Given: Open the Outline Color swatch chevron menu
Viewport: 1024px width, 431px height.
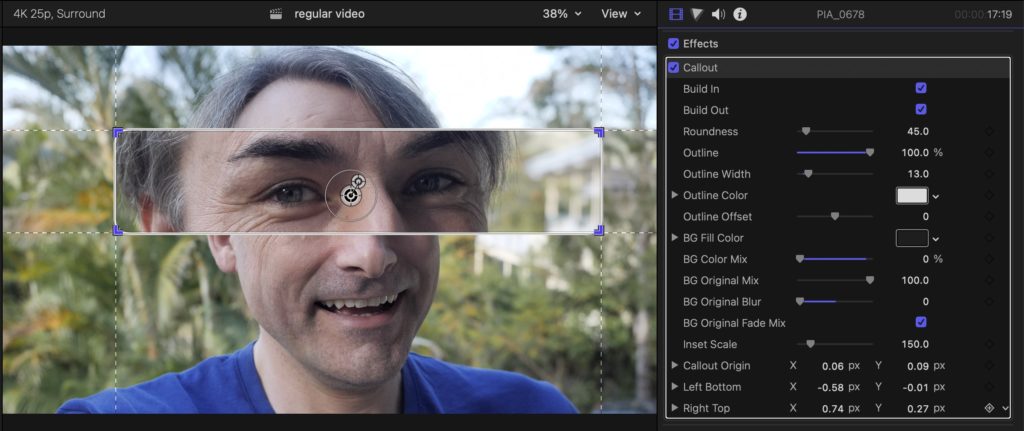Looking at the screenshot, I should [936, 196].
